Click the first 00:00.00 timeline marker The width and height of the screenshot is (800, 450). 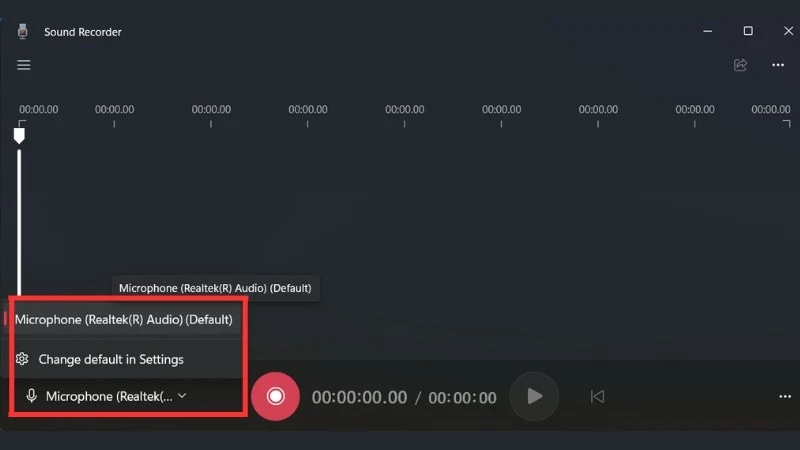point(38,109)
